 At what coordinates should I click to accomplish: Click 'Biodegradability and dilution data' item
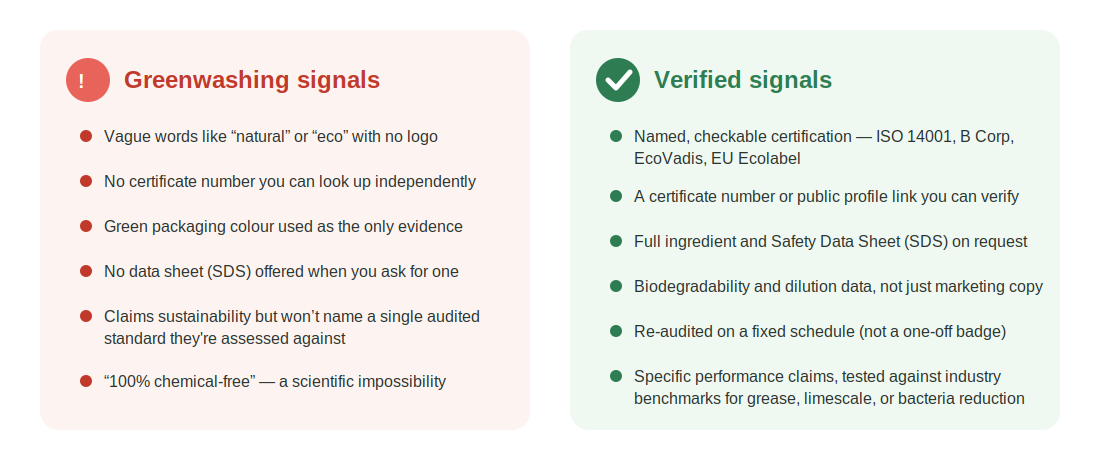coord(838,287)
